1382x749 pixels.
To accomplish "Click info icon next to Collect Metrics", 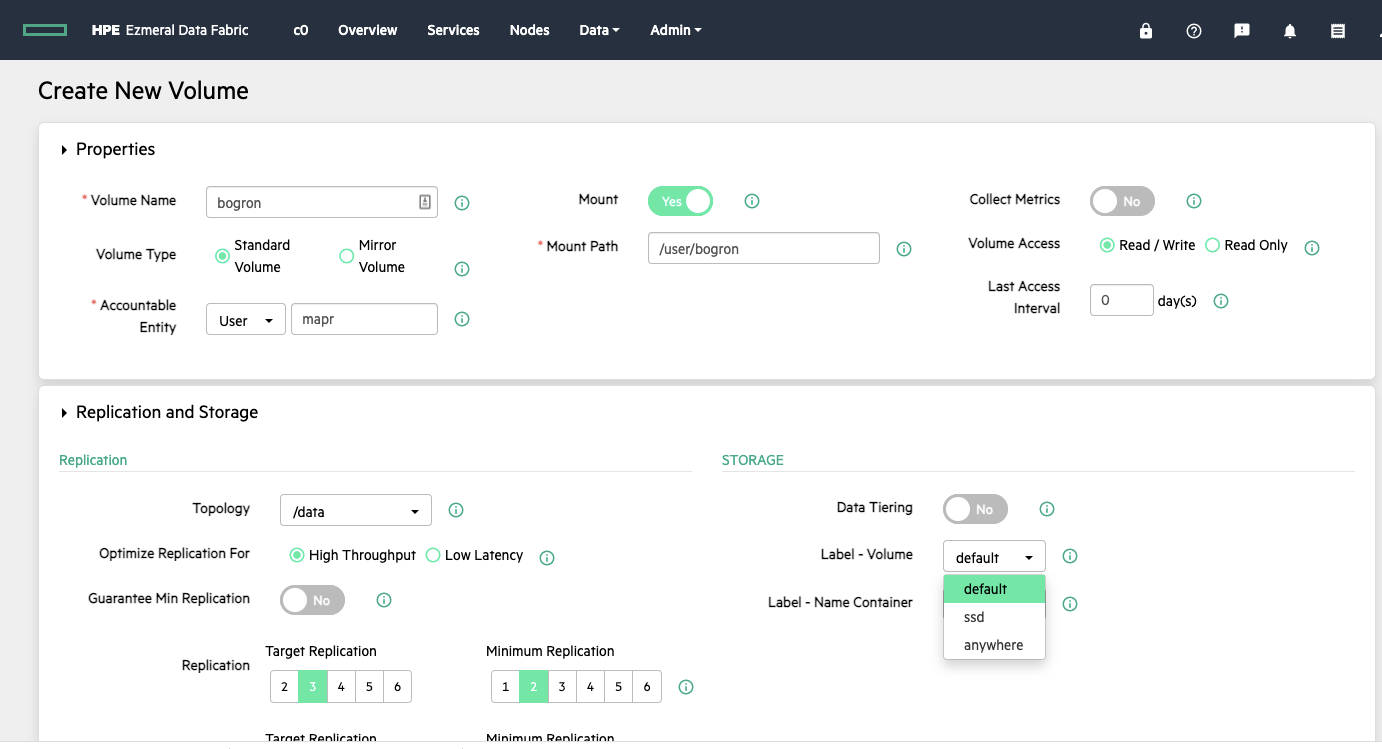I will 1194,201.
